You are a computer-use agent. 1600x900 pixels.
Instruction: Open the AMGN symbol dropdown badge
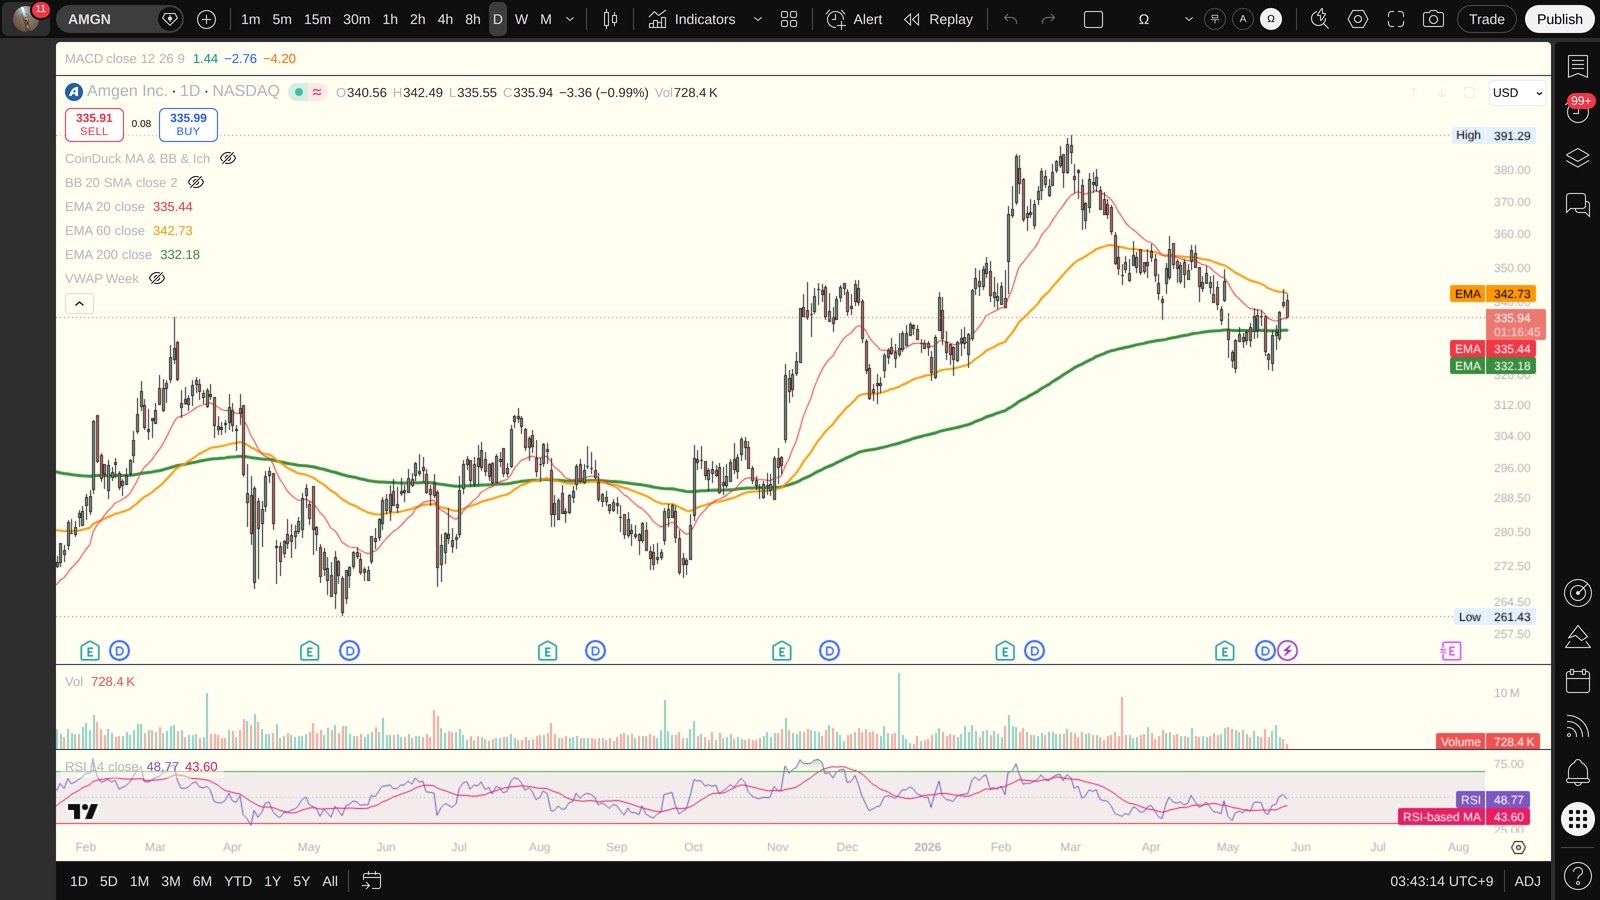[170, 19]
